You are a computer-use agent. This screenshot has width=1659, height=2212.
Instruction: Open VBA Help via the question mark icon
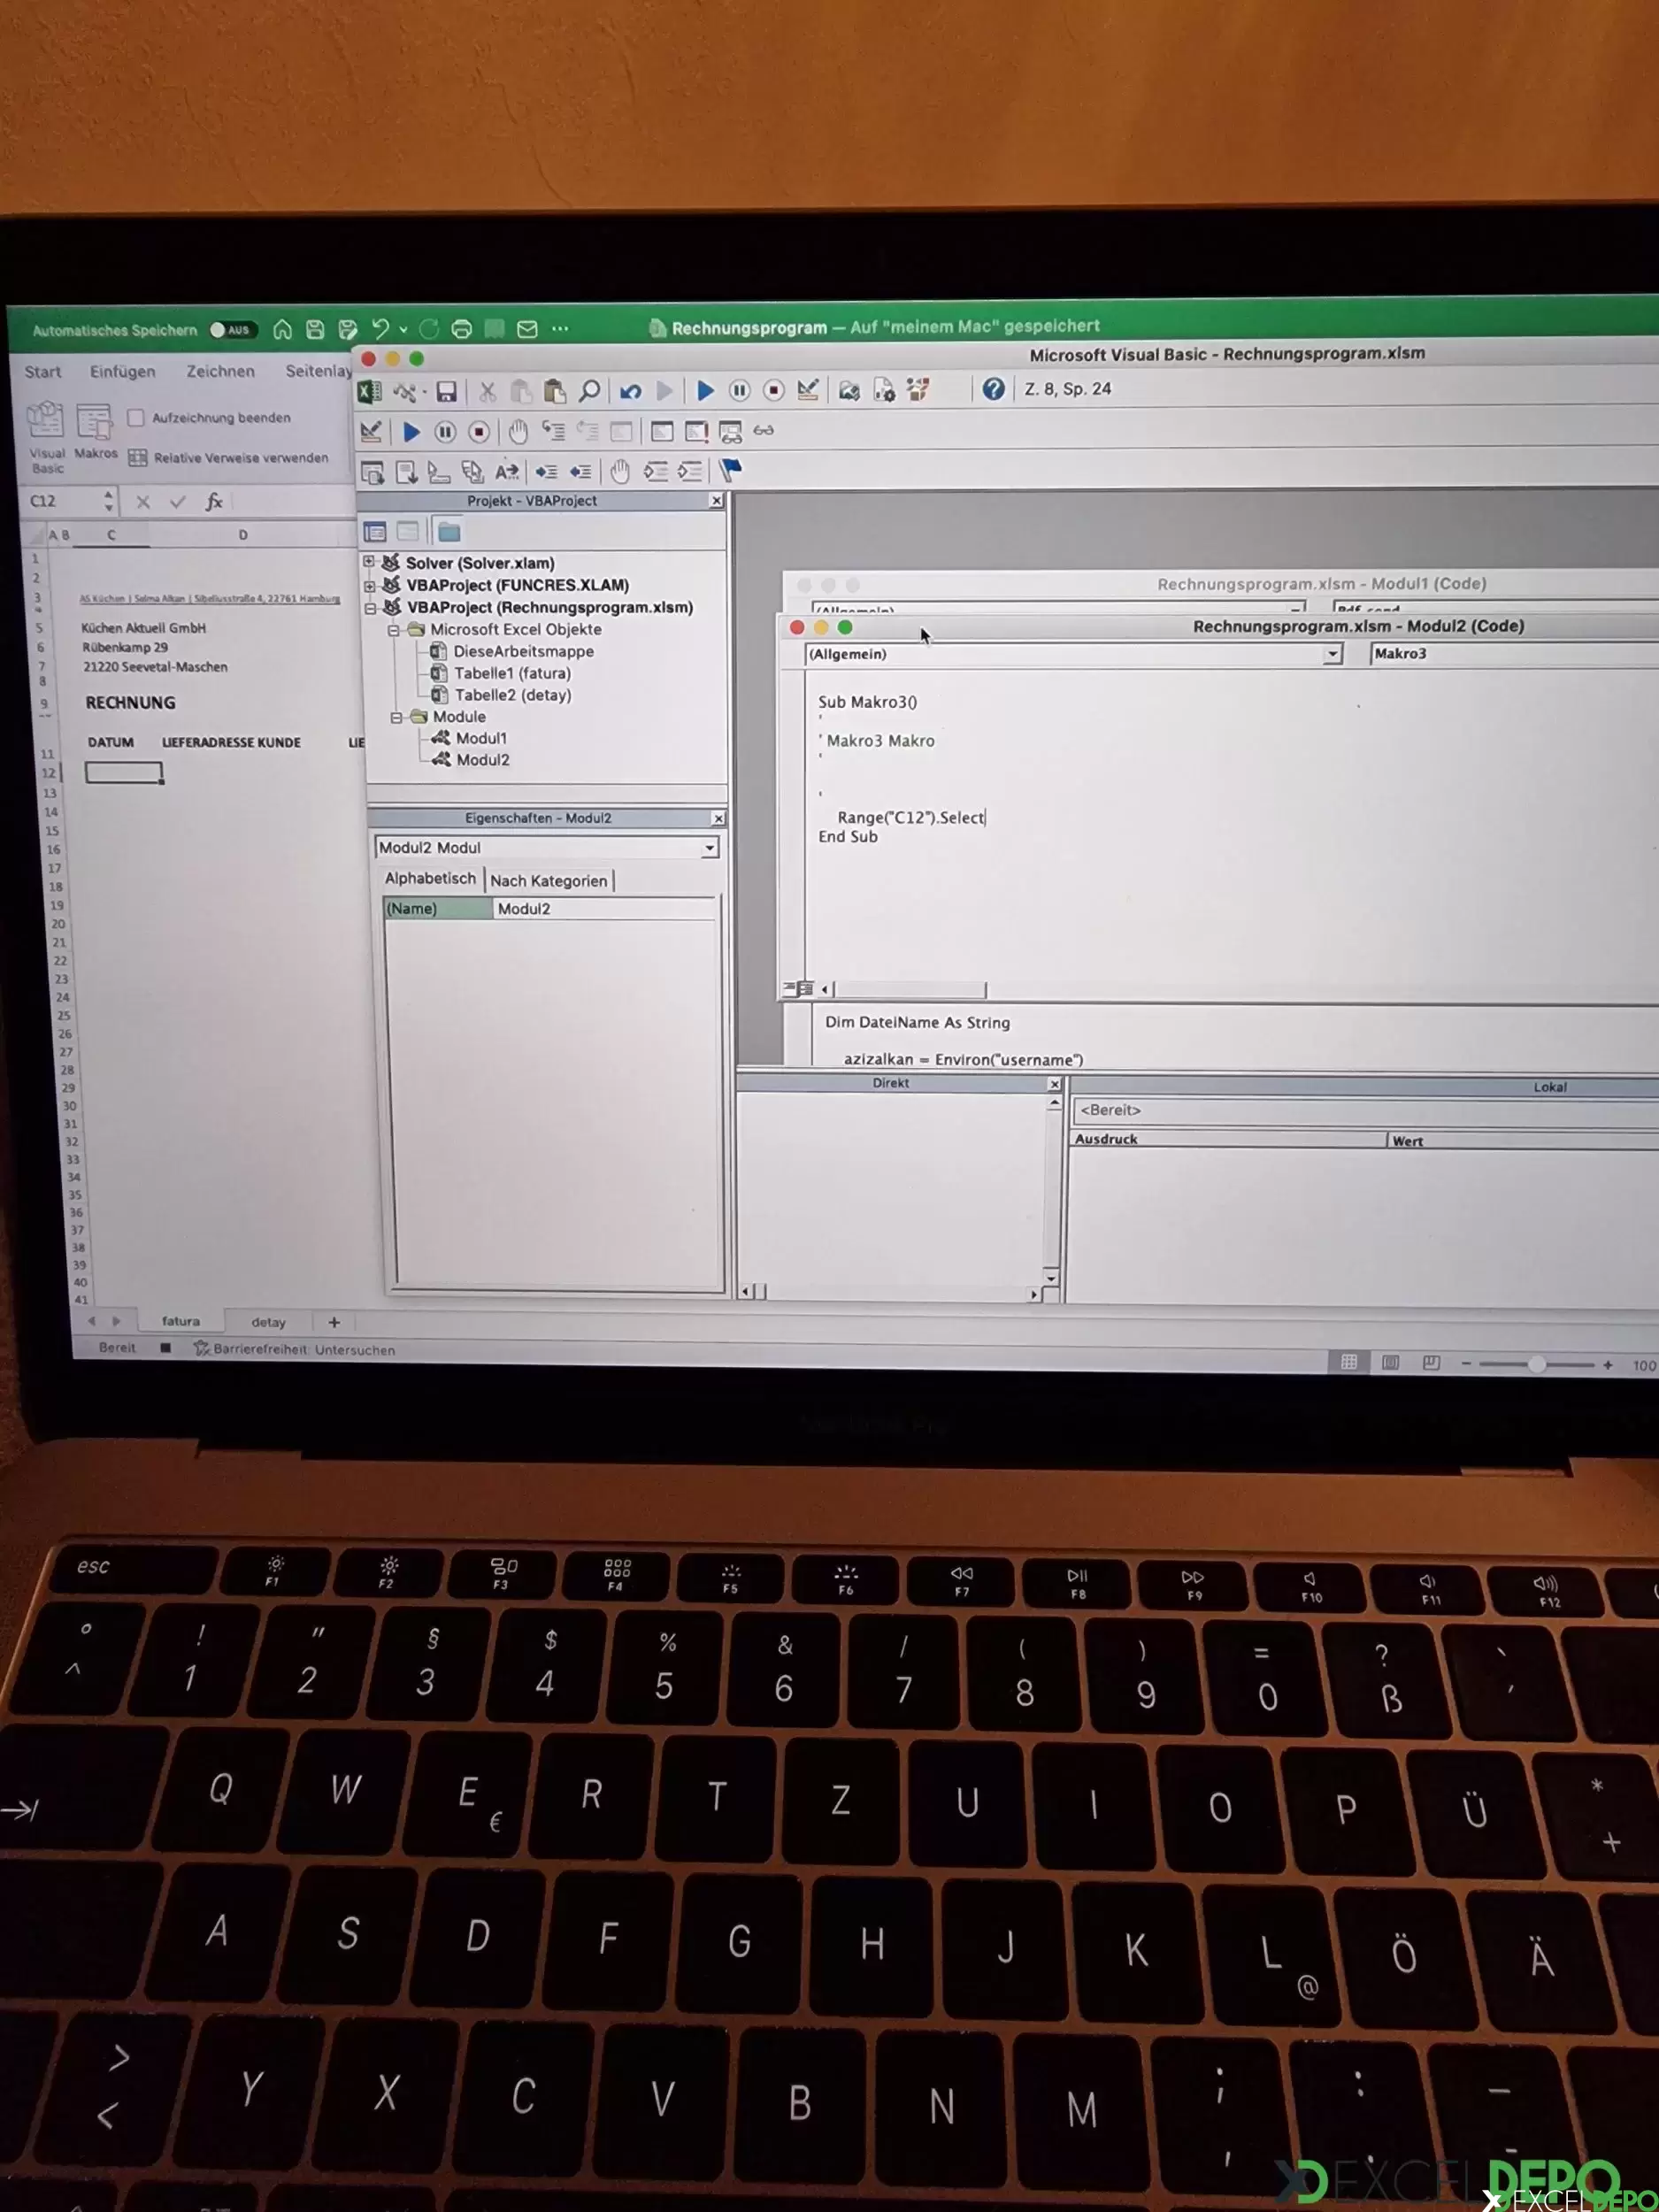tap(993, 389)
